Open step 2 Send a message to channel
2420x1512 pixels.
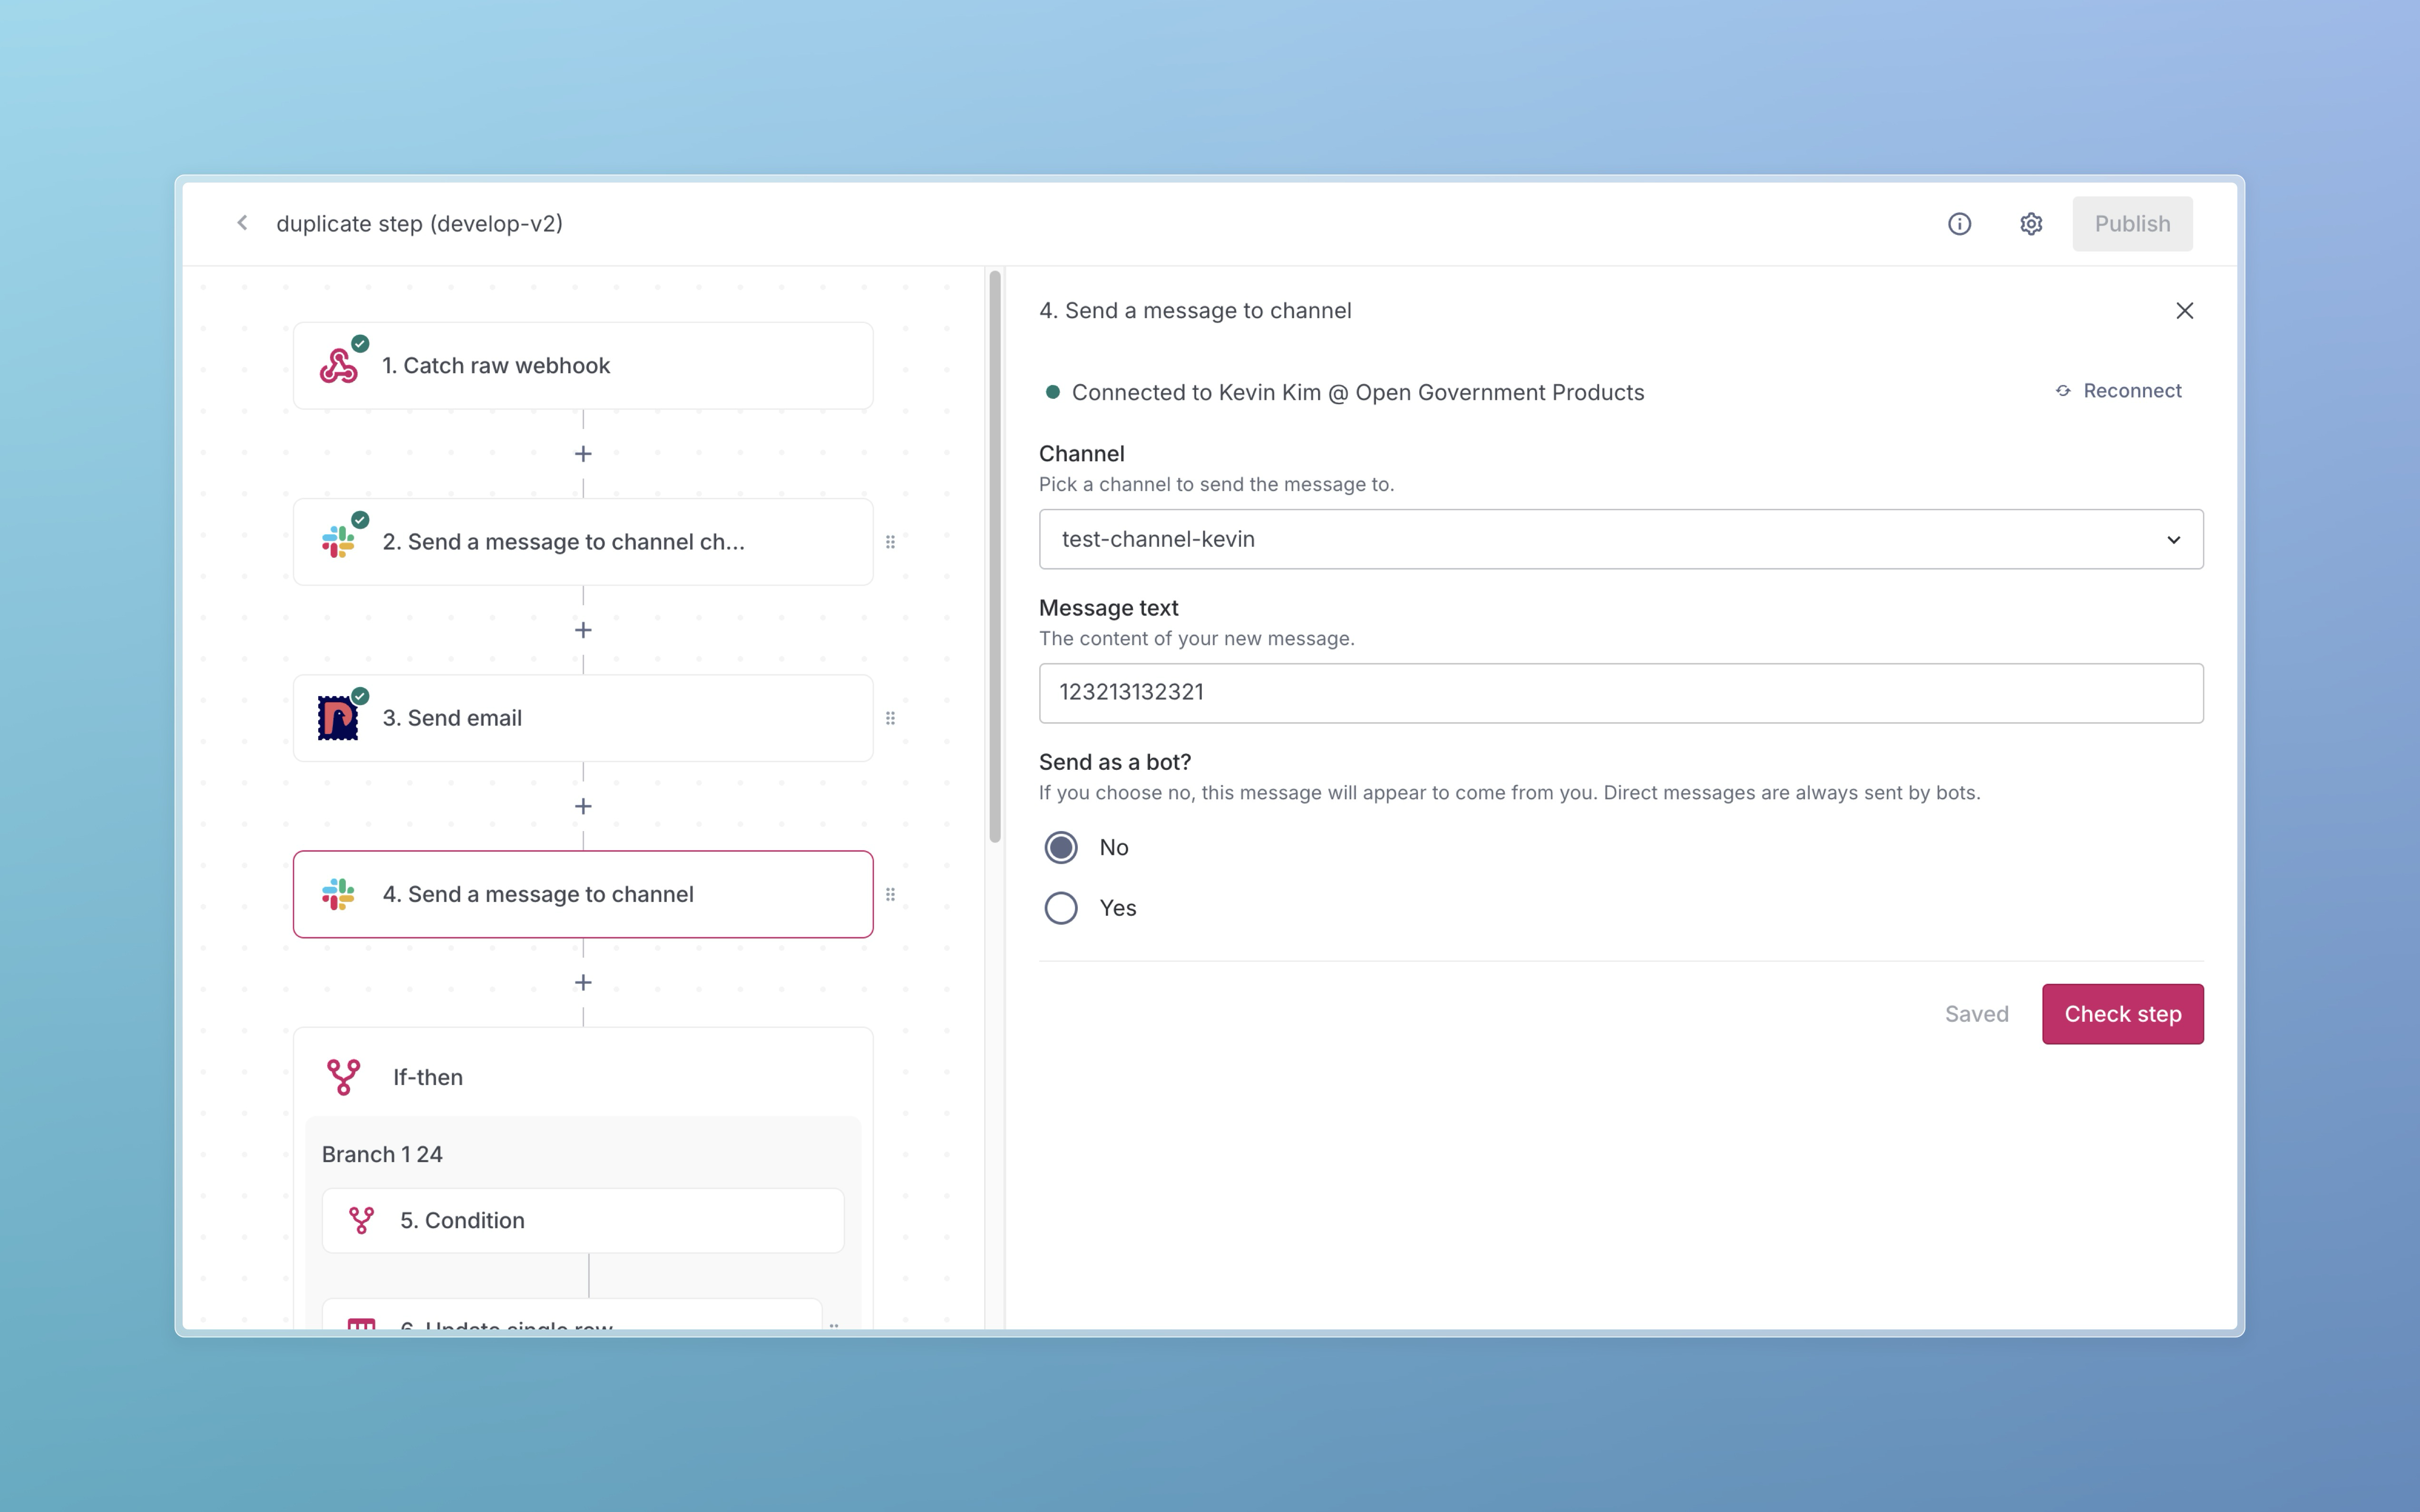(583, 542)
